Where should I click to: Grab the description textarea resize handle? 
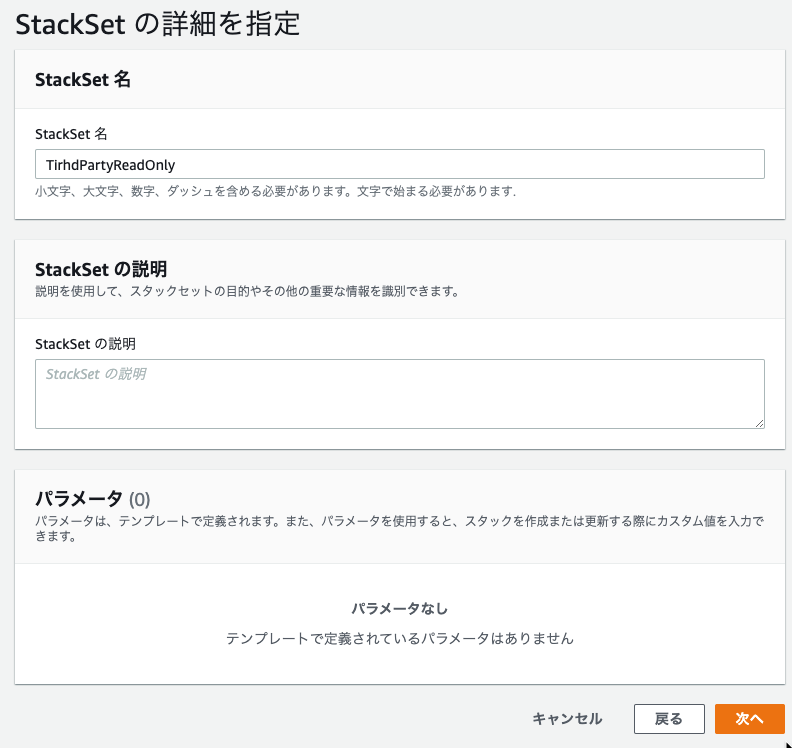coord(760,424)
